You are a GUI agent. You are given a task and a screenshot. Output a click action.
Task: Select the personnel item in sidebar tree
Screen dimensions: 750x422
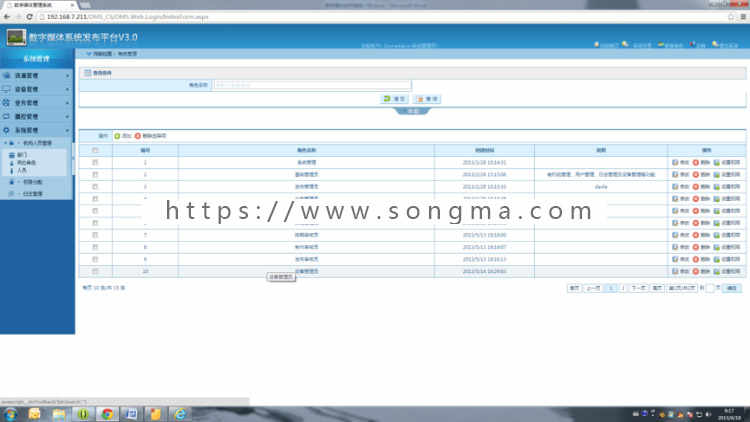tap(22, 170)
